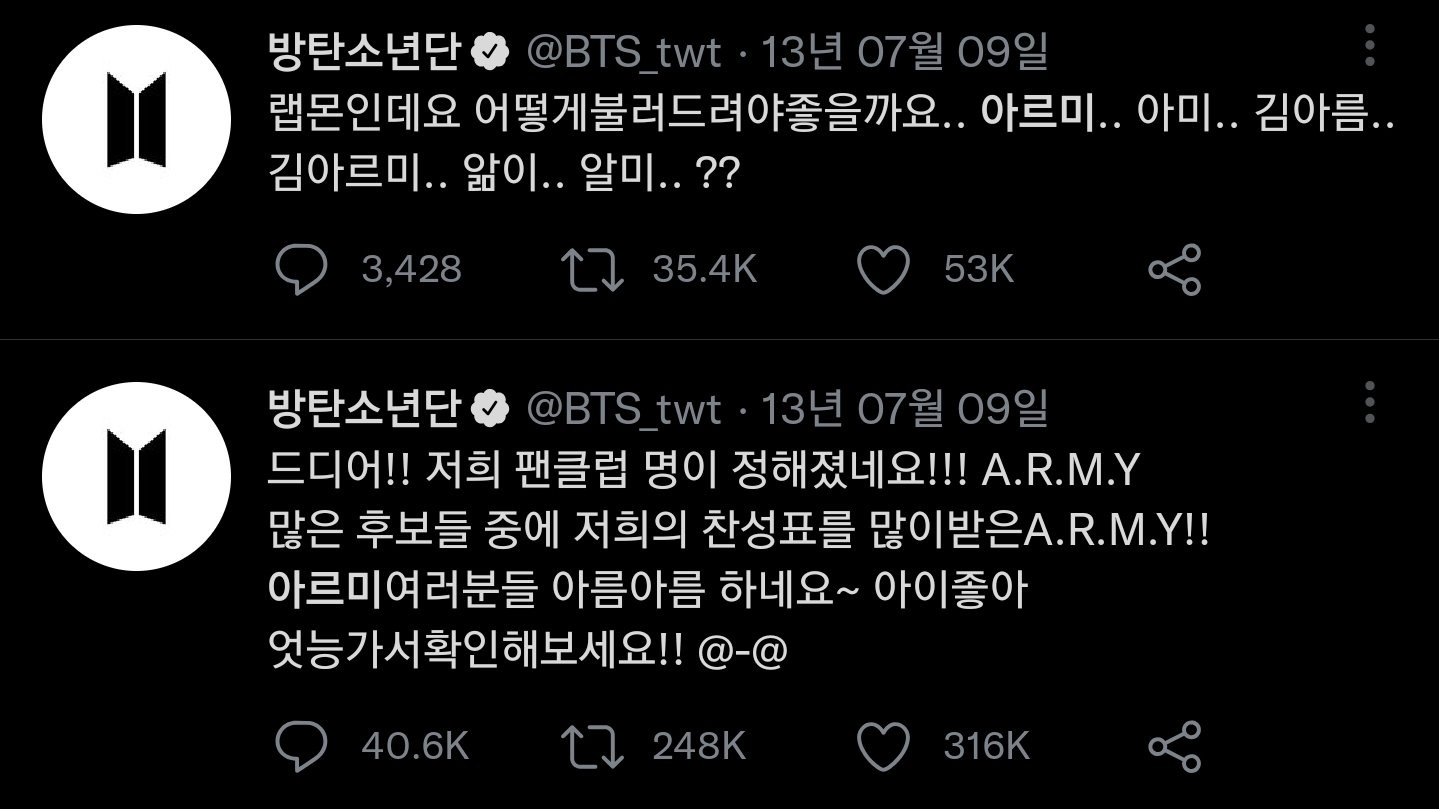
Task: Click the verified badge on first tweet
Action: [491, 52]
